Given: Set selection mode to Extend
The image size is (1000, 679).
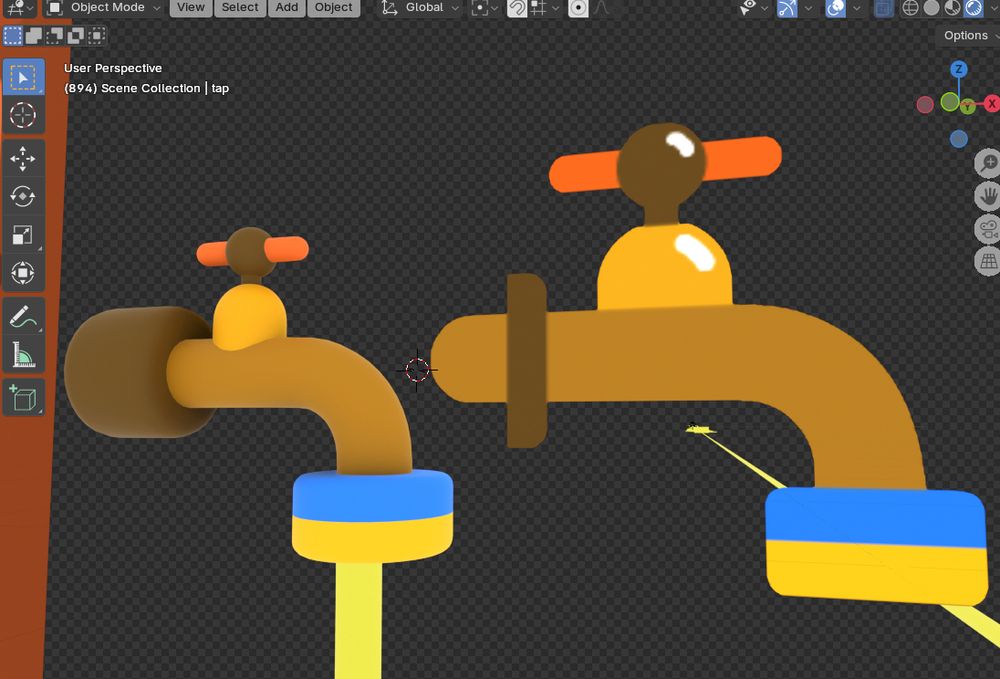Looking at the screenshot, I should (34, 36).
